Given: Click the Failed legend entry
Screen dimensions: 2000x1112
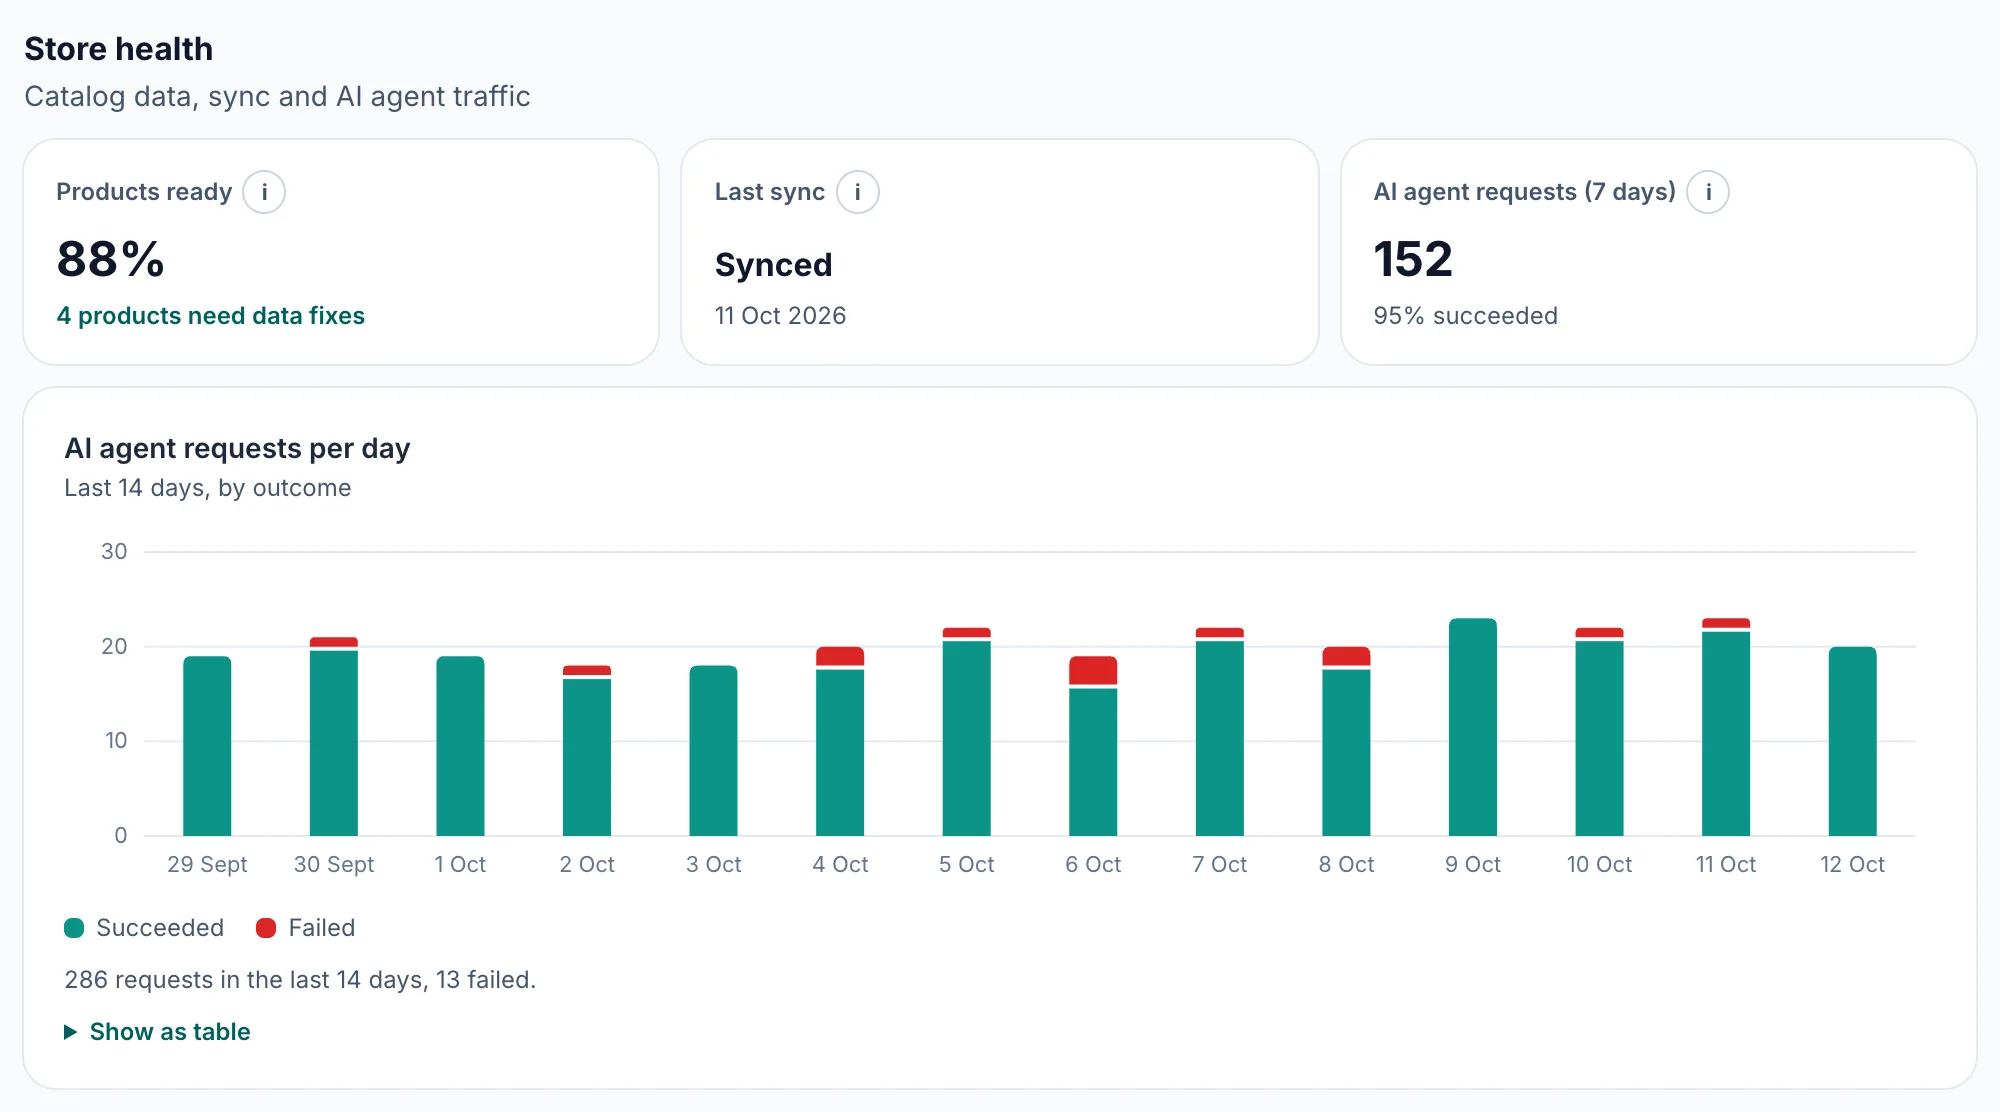Looking at the screenshot, I should (306, 928).
